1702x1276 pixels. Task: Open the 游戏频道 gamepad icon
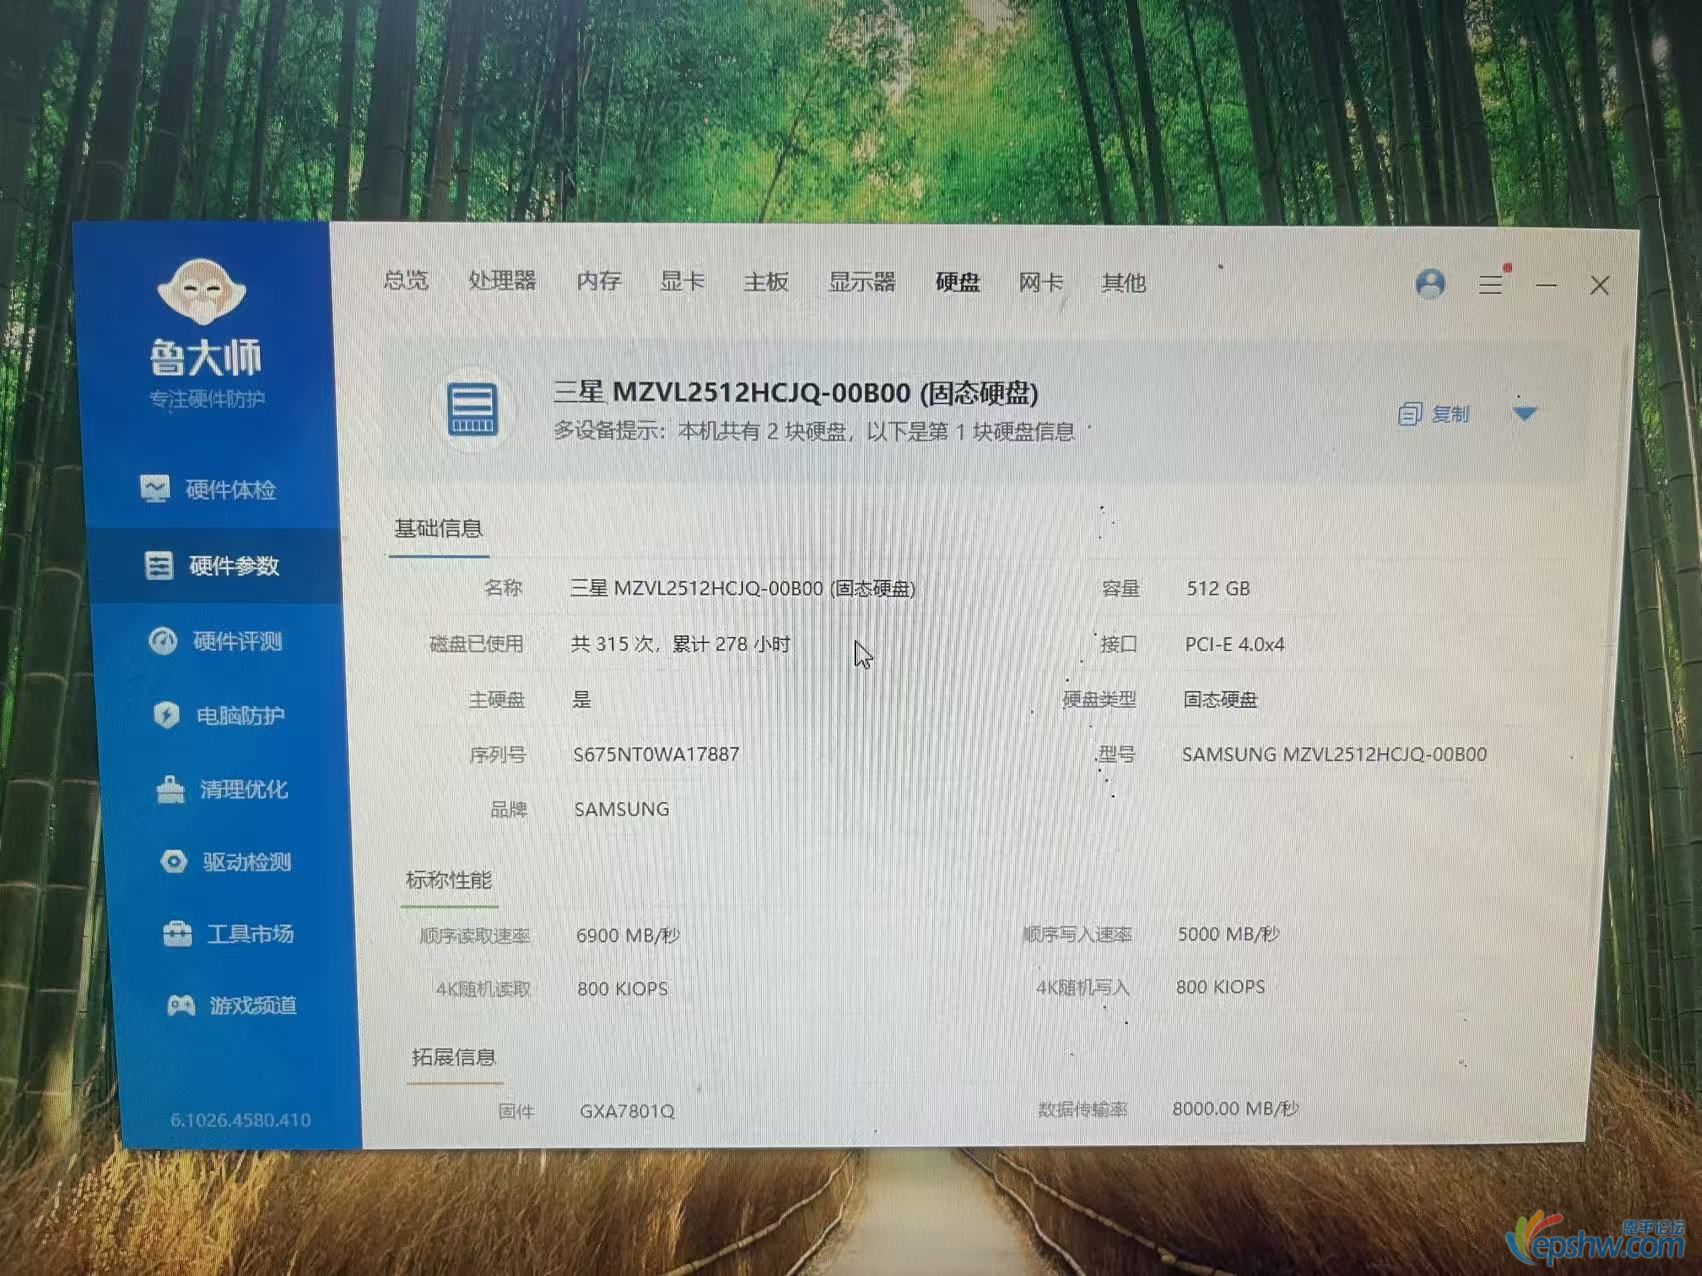tap(181, 1005)
